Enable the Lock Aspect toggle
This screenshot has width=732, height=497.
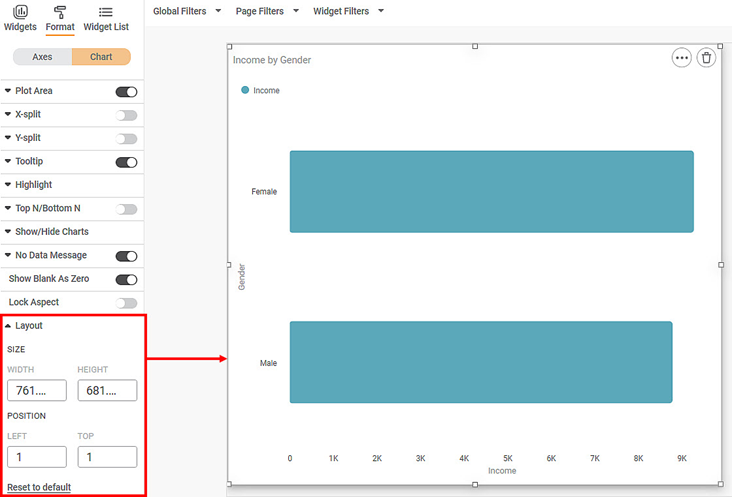point(126,303)
